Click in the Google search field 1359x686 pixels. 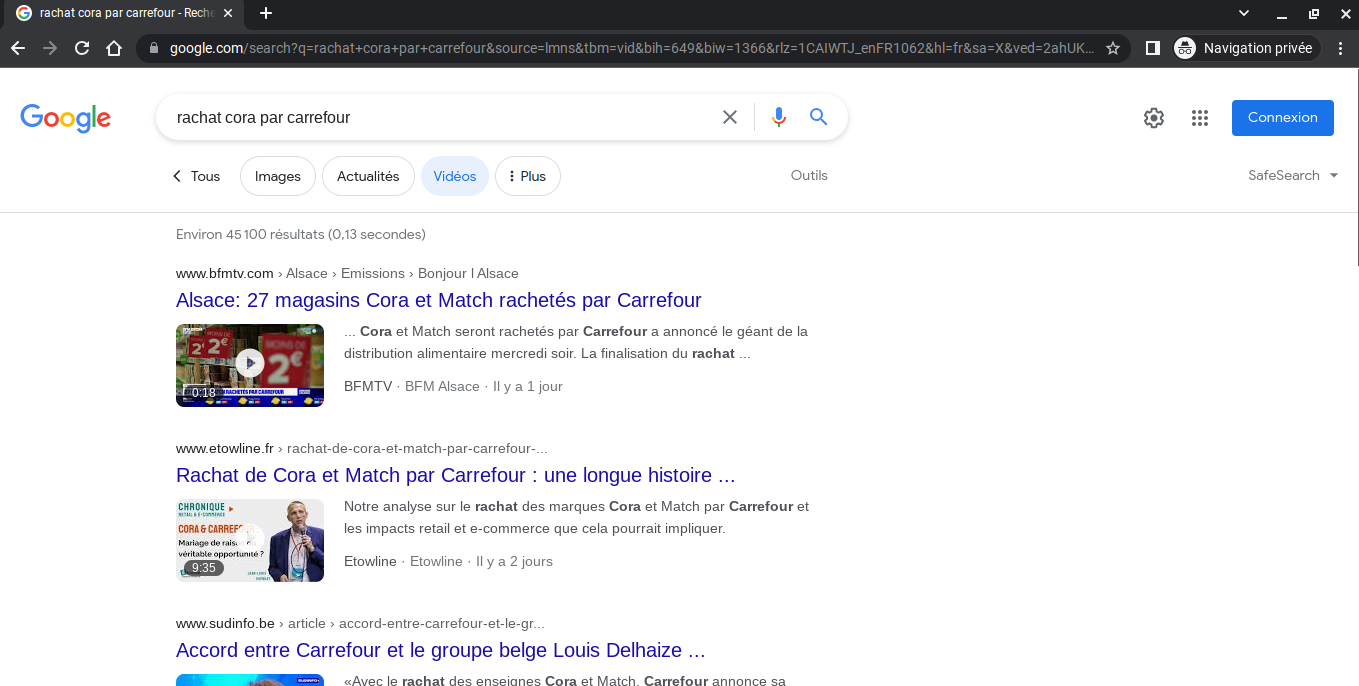pyautogui.click(x=440, y=117)
